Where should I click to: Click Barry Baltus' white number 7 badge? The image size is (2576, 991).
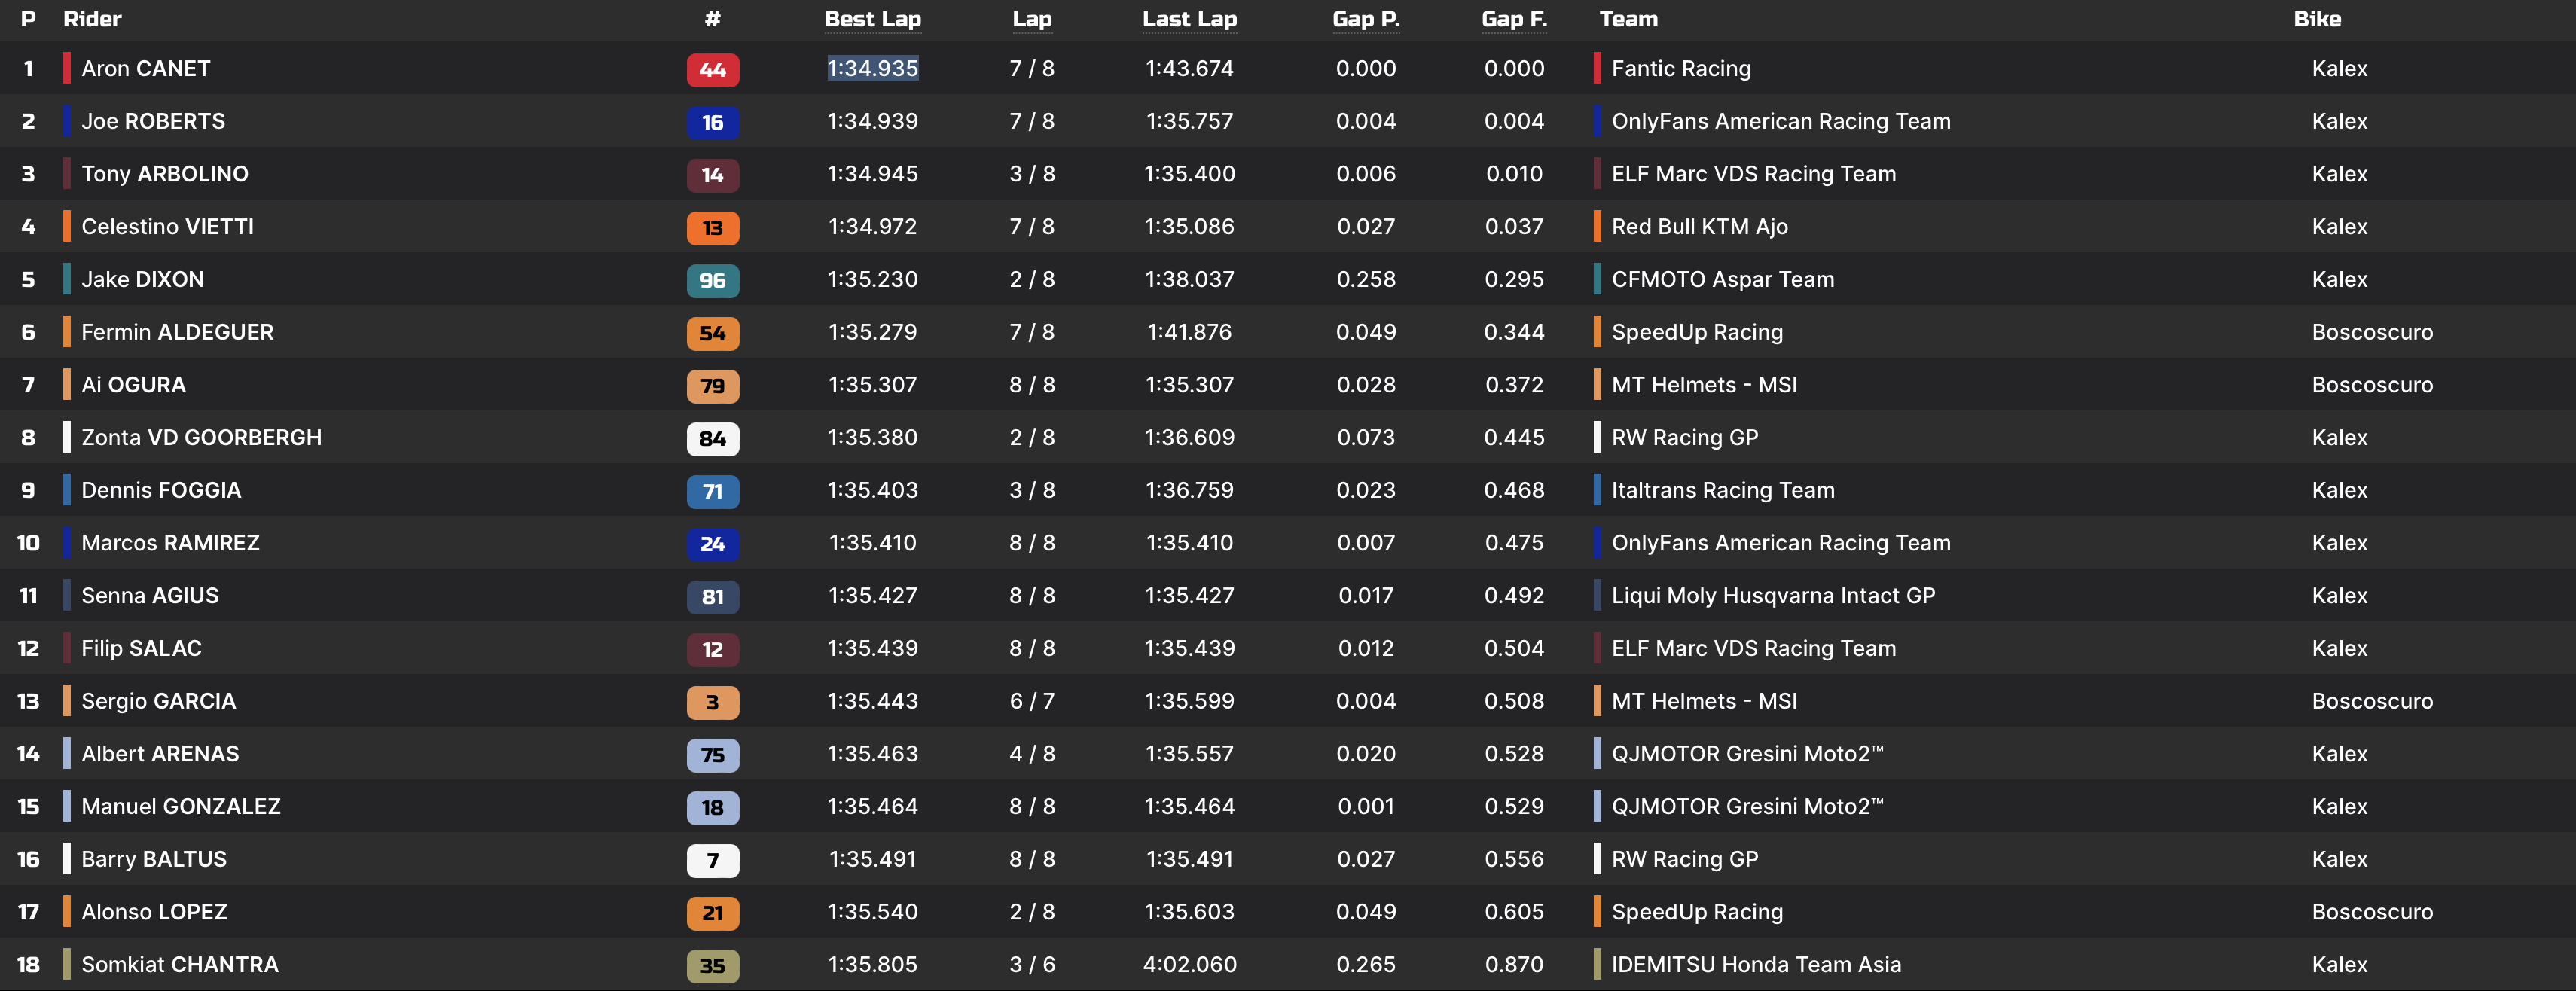[712, 861]
